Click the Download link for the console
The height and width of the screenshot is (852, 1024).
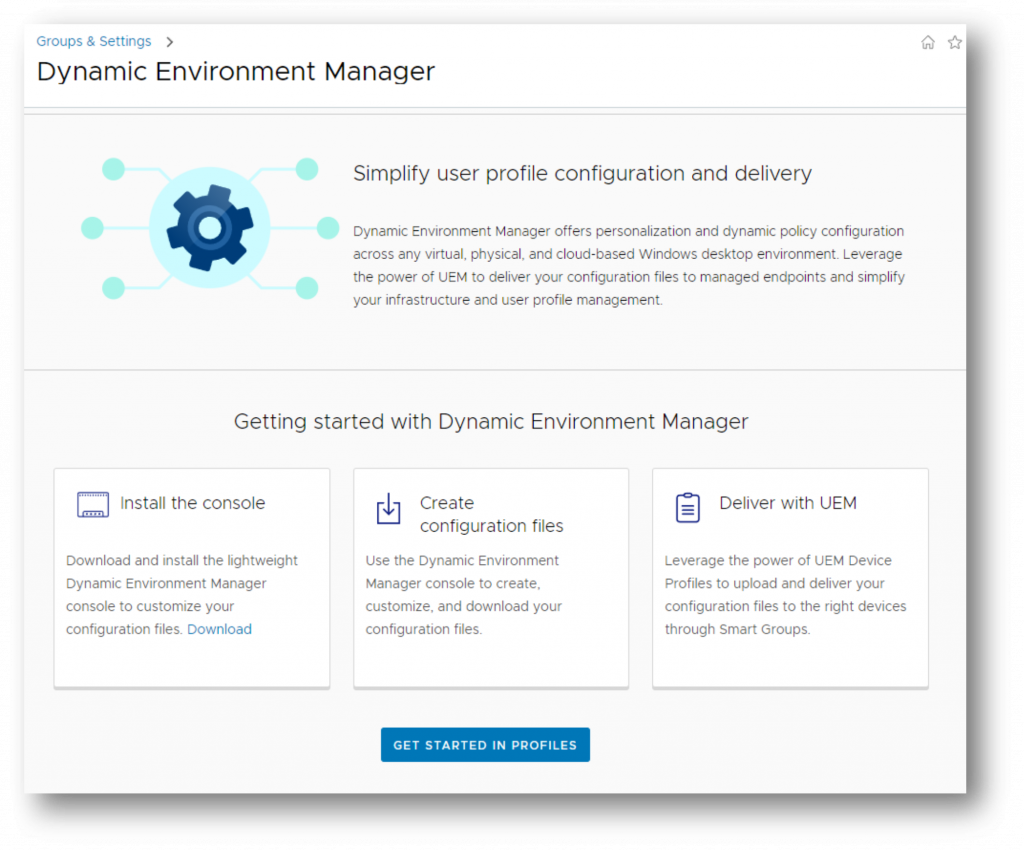219,629
